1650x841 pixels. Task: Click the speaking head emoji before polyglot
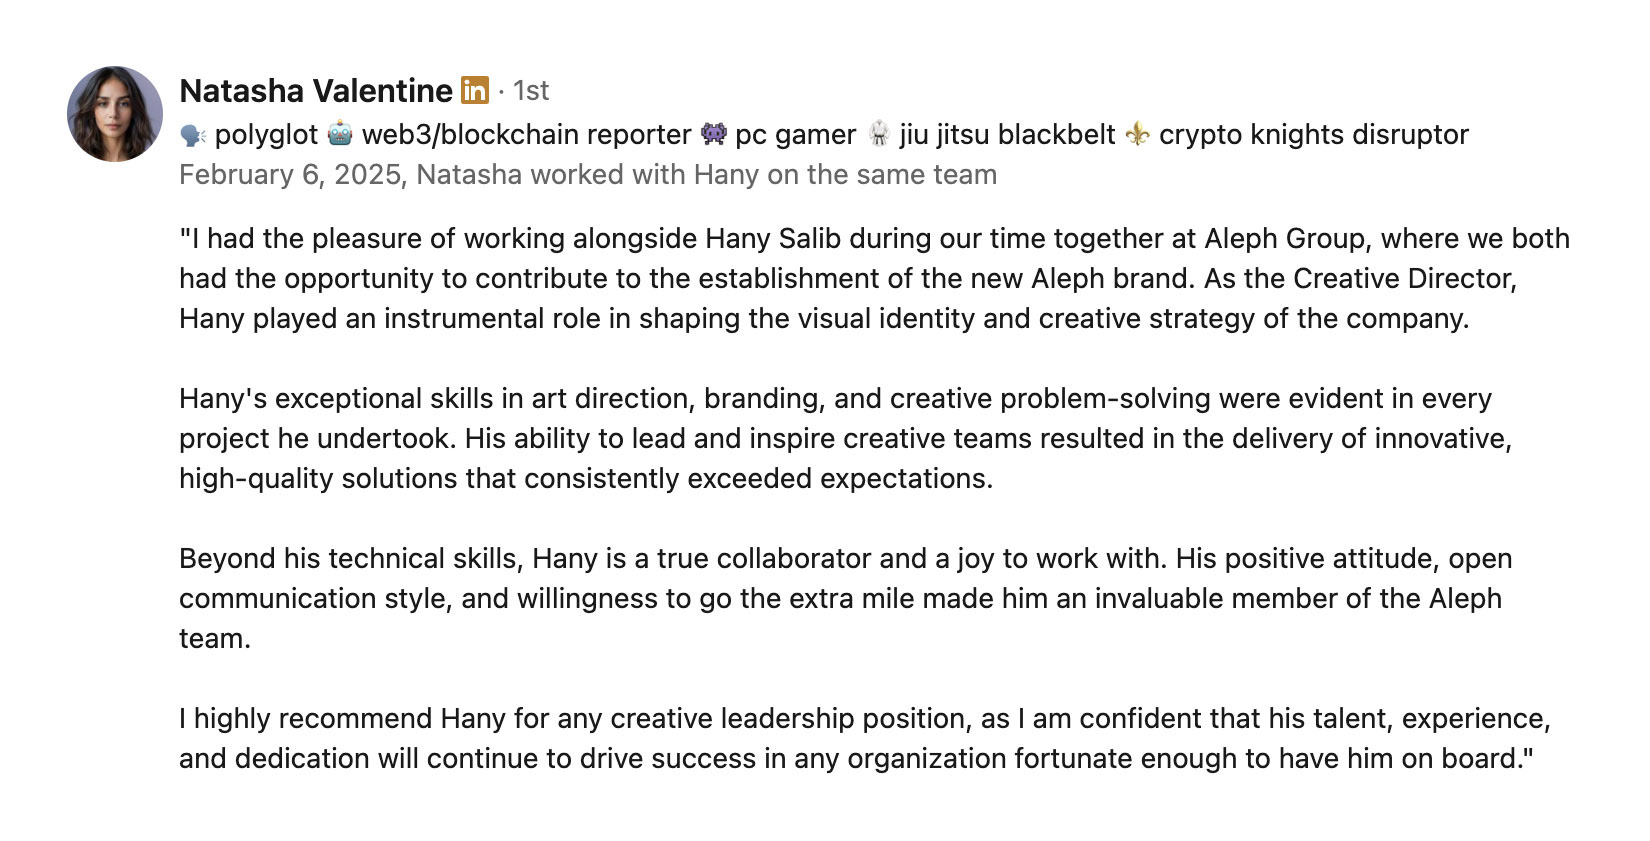coord(193,135)
